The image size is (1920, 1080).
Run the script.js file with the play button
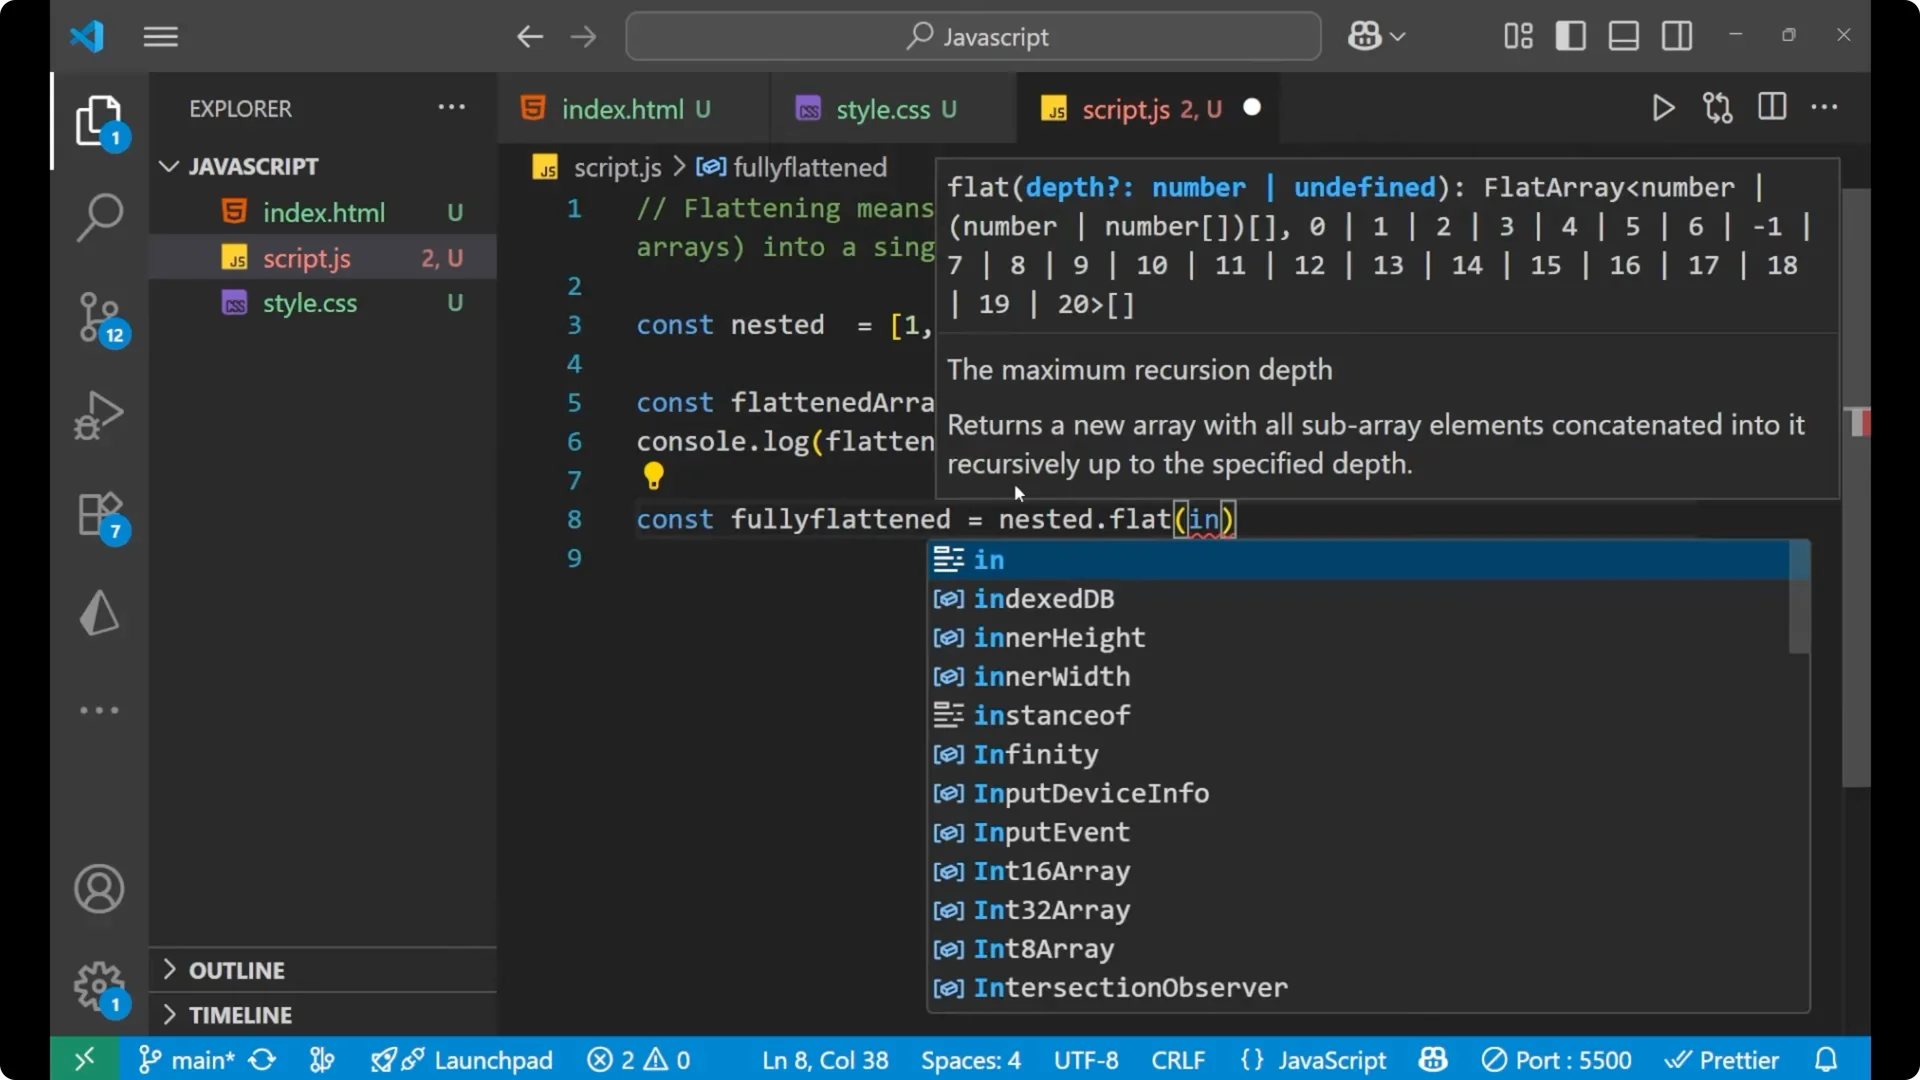click(x=1663, y=107)
